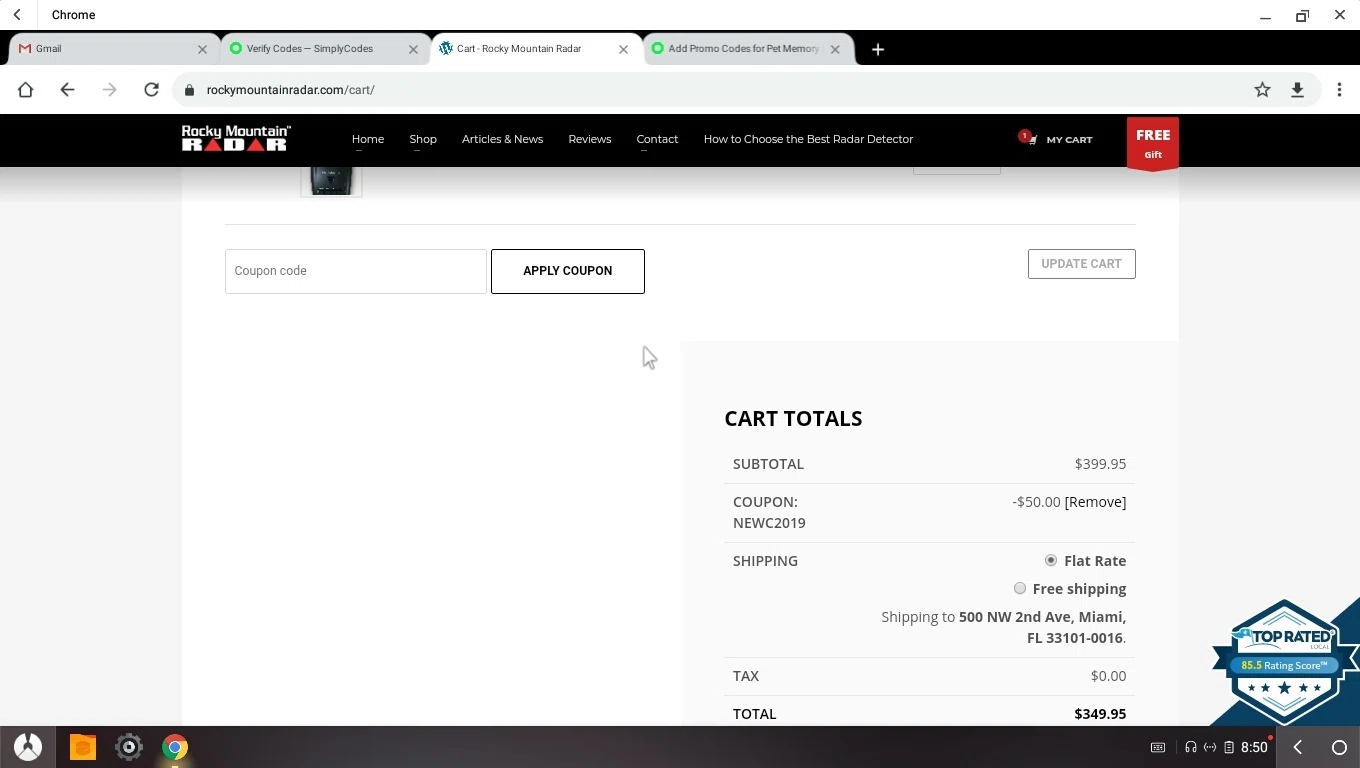Image resolution: width=1360 pixels, height=768 pixels.
Task: Click the taskbar back chevron
Action: pos(1298,747)
